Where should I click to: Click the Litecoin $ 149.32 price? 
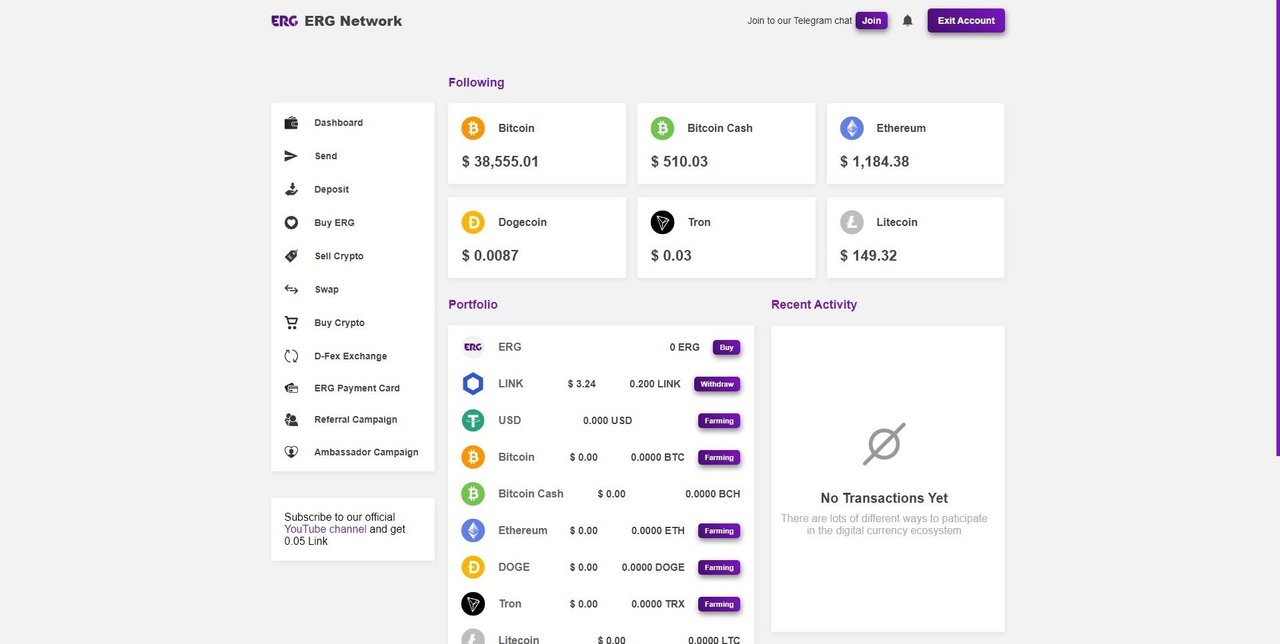pos(868,255)
